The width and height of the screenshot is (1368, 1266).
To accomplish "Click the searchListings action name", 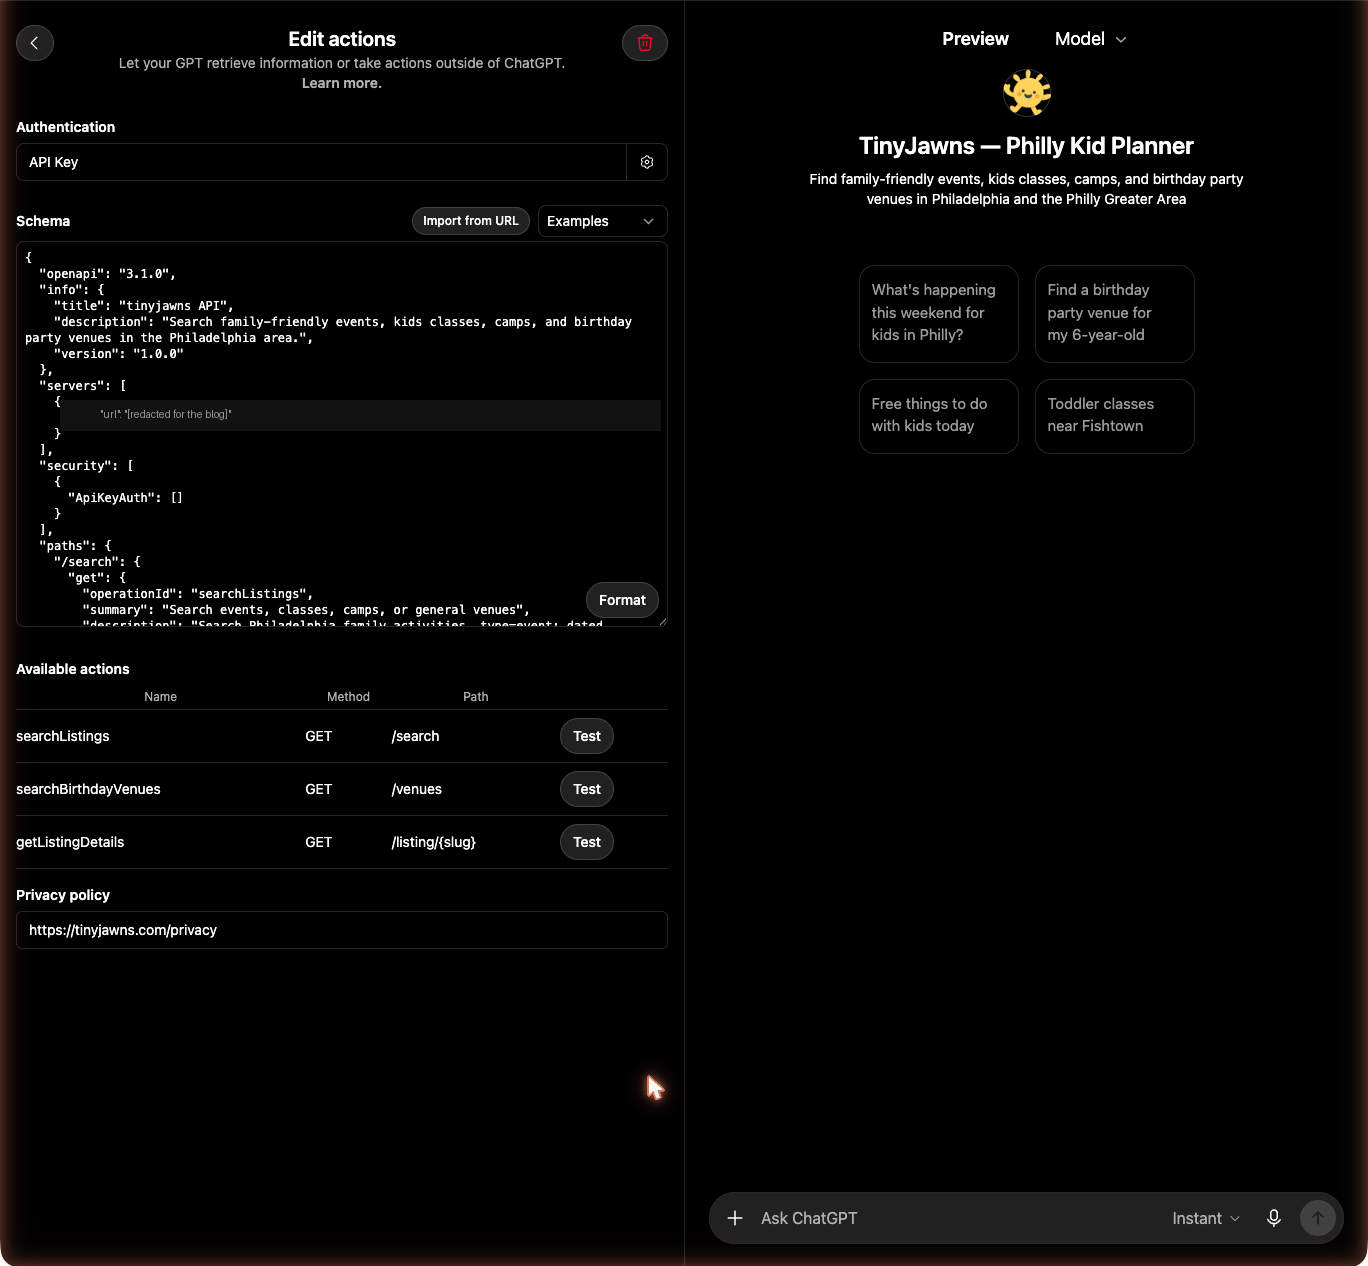I will click(x=63, y=736).
